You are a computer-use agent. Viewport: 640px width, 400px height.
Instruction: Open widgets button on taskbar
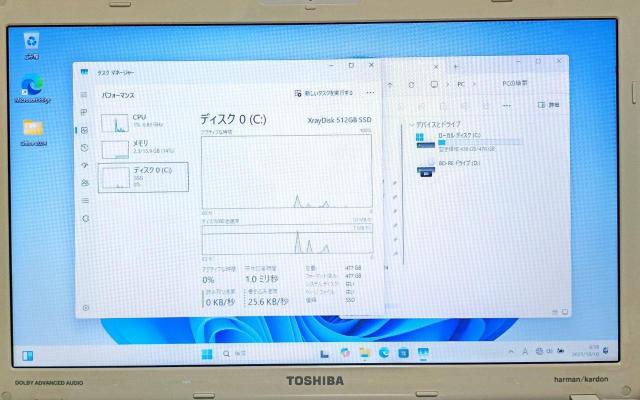click(x=28, y=356)
